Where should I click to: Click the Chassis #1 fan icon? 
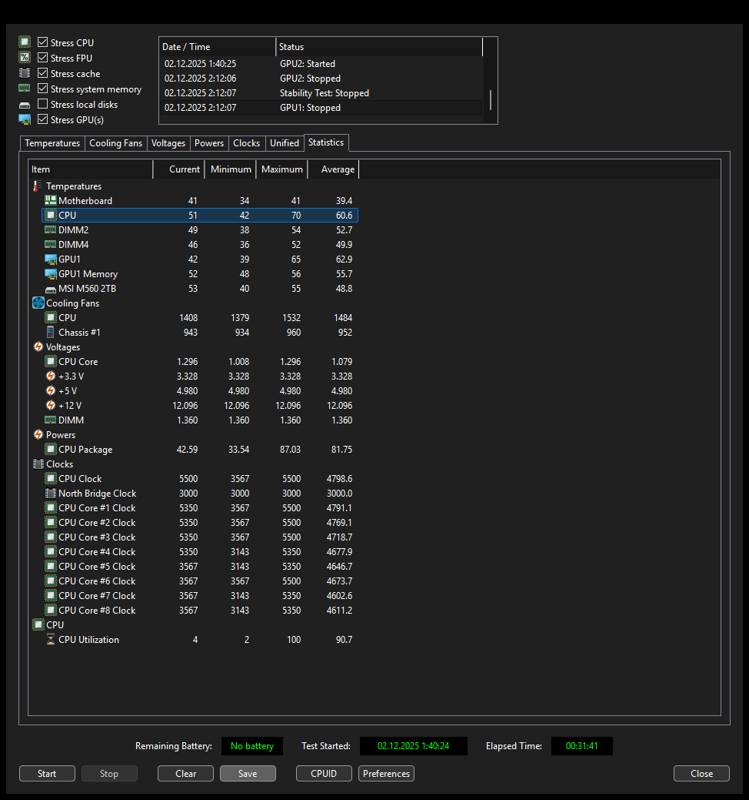(x=50, y=332)
